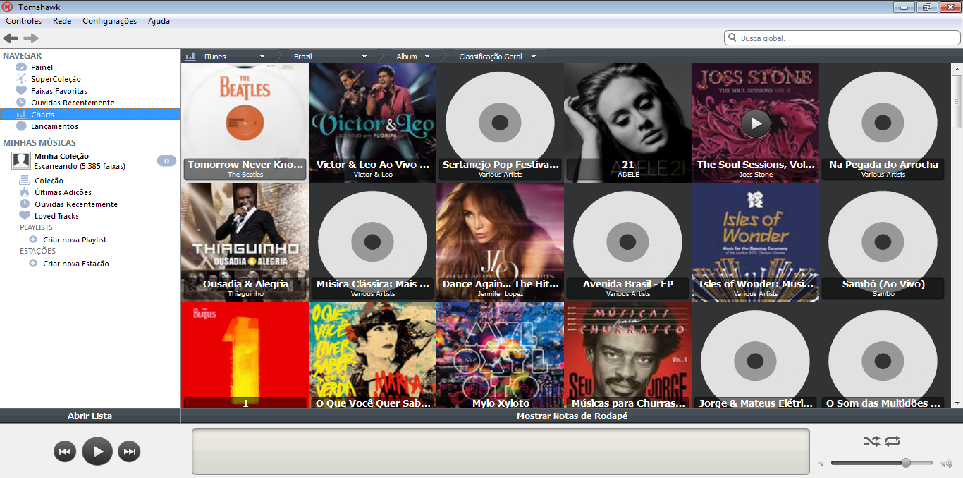Open Música Clássica album placeholder
Viewport: 963px width, 478px height.
(x=373, y=242)
